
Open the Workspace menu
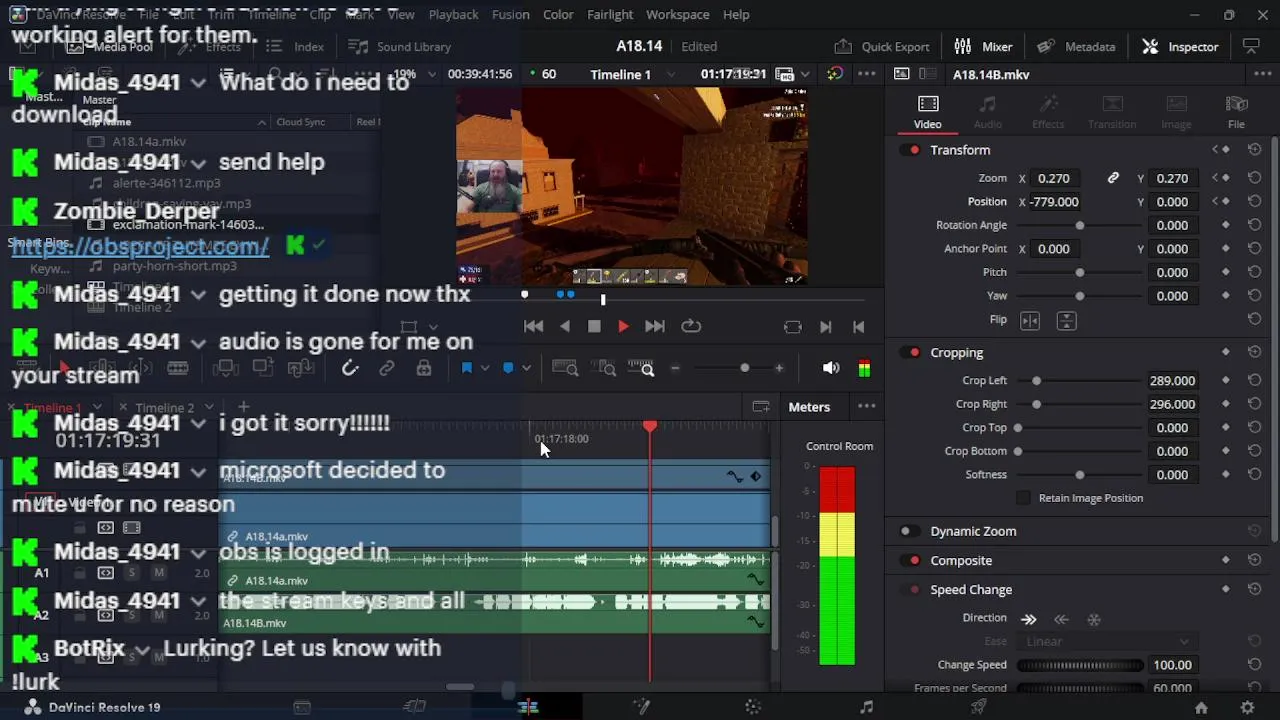pyautogui.click(x=677, y=15)
